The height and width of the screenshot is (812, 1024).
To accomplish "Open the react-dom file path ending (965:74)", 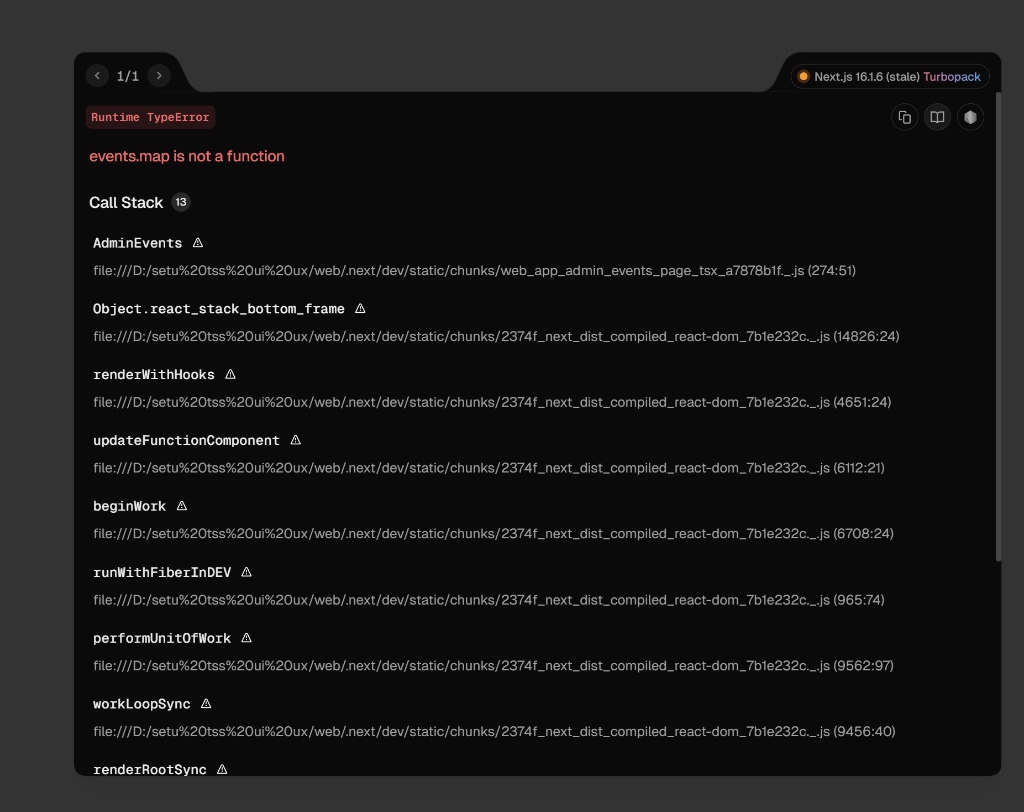I will click(488, 600).
